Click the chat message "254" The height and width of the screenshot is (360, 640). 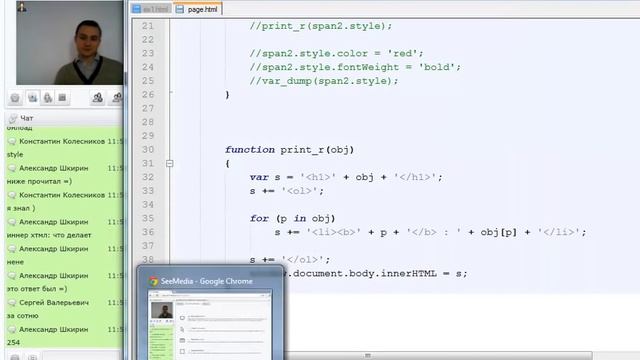point(13,342)
